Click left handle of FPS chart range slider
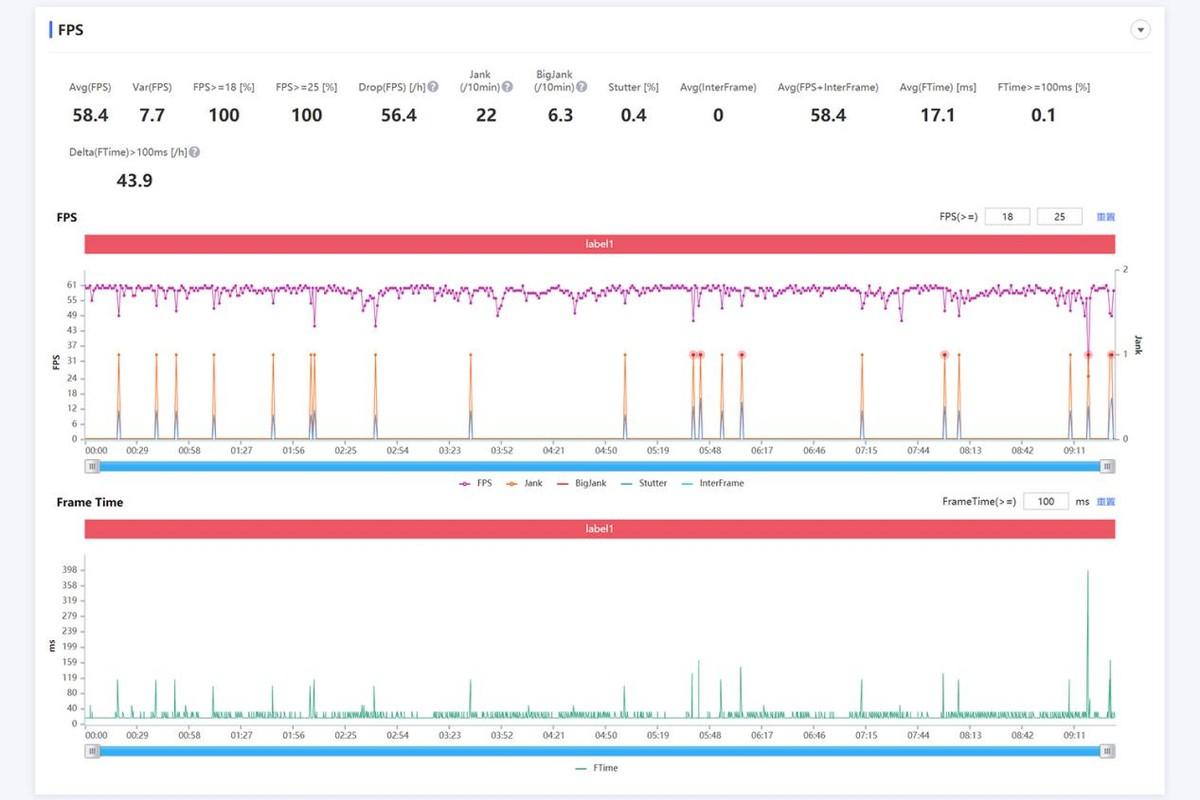This screenshot has width=1200, height=800. click(x=91, y=466)
